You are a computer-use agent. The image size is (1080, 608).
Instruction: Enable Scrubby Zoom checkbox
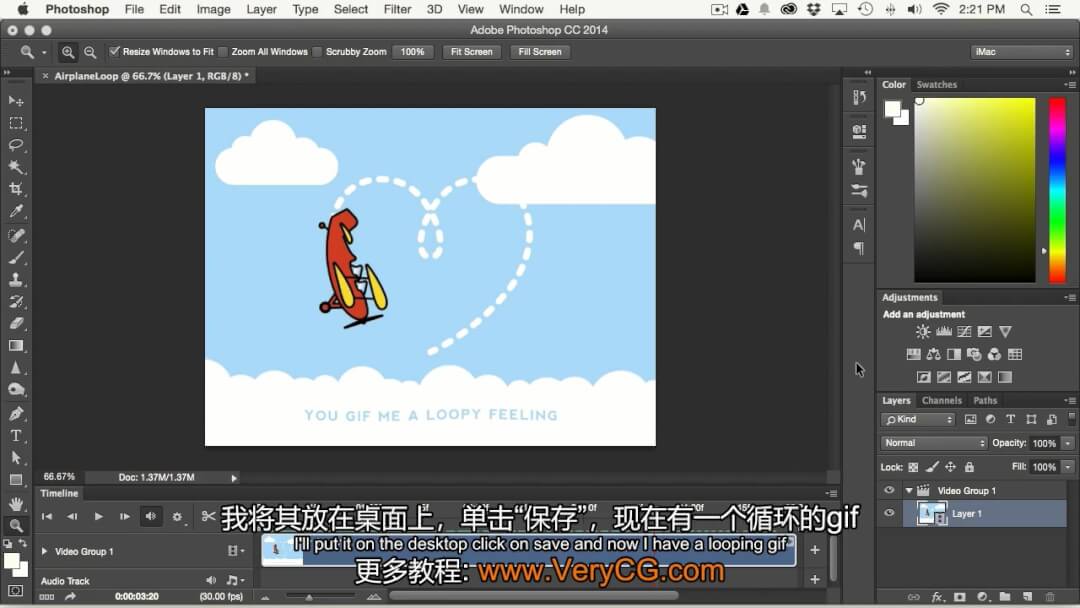coord(318,52)
